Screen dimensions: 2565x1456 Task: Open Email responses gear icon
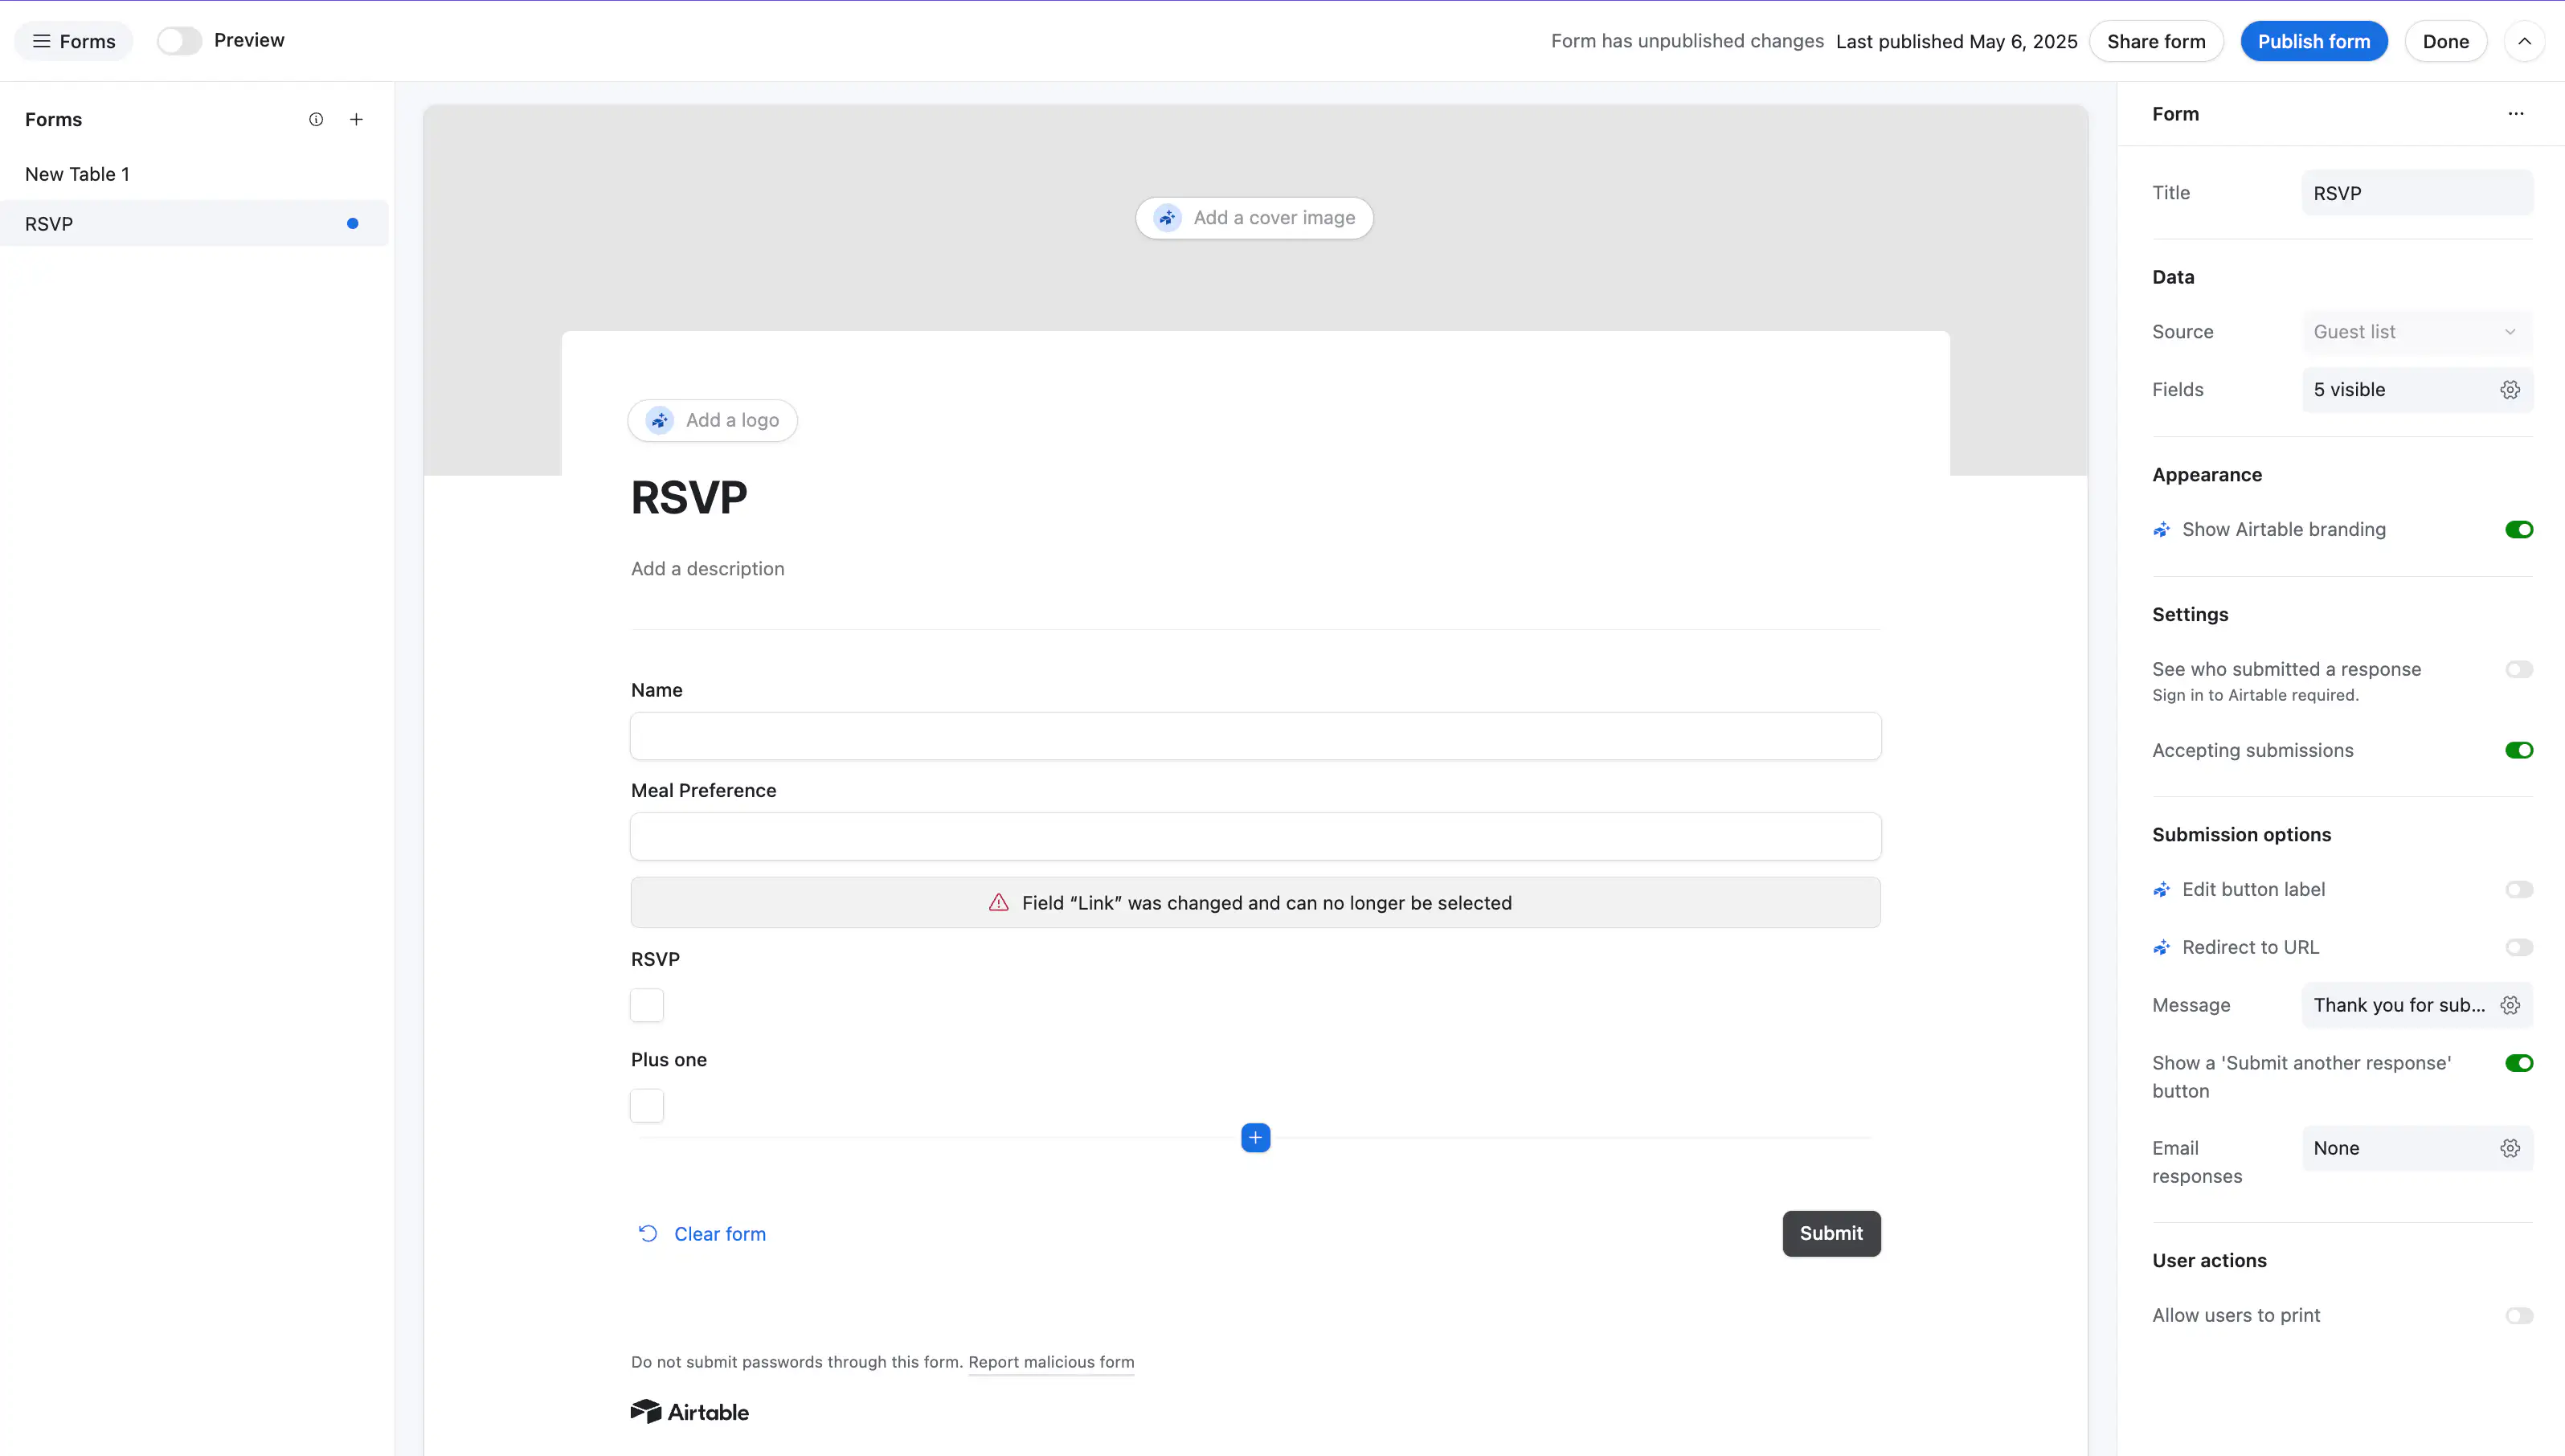click(x=2510, y=1148)
